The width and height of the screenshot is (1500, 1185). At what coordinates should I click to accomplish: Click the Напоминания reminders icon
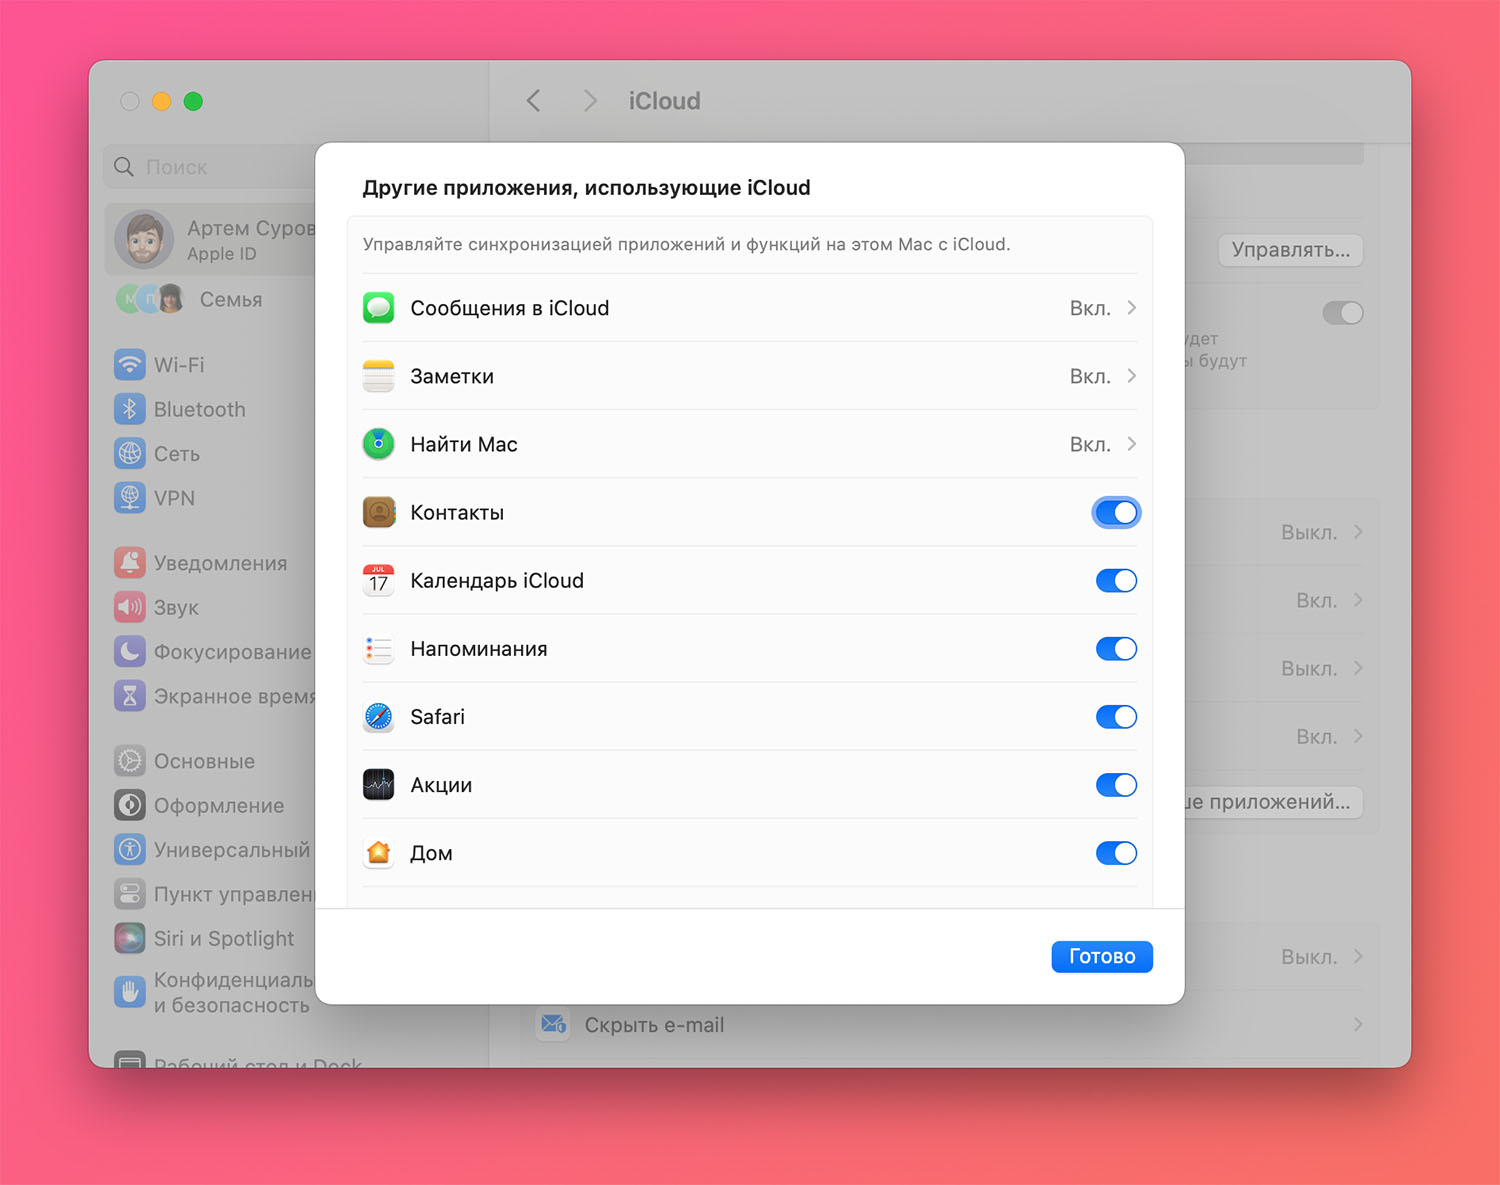click(x=378, y=649)
